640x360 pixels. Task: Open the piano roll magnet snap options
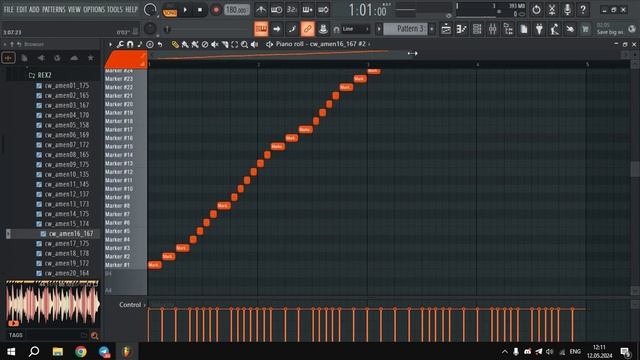130,44
